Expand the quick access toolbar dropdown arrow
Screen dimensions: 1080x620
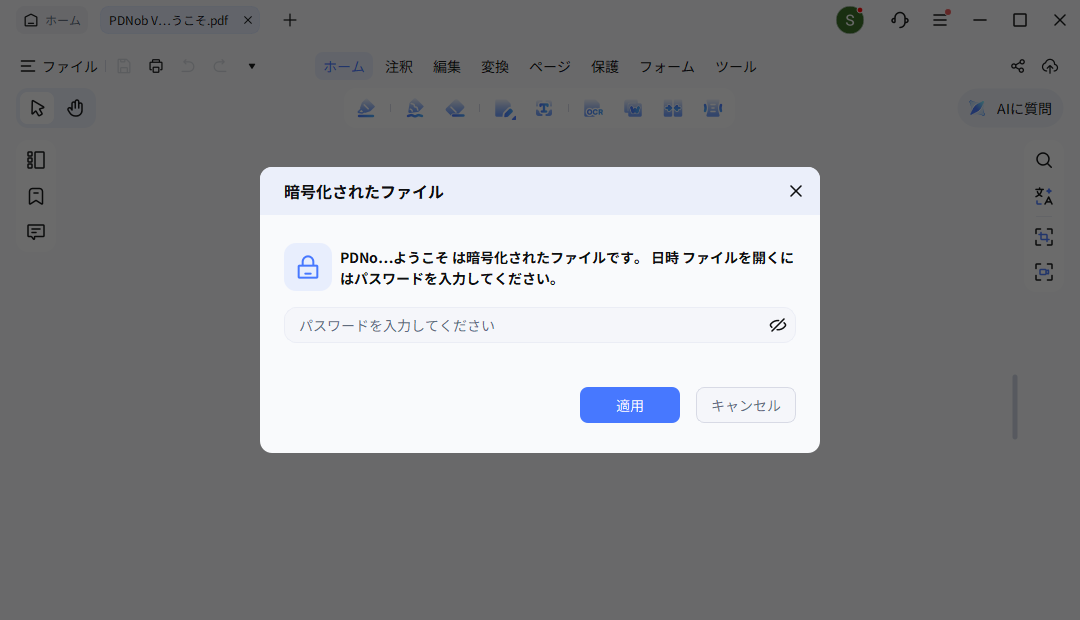coord(252,66)
